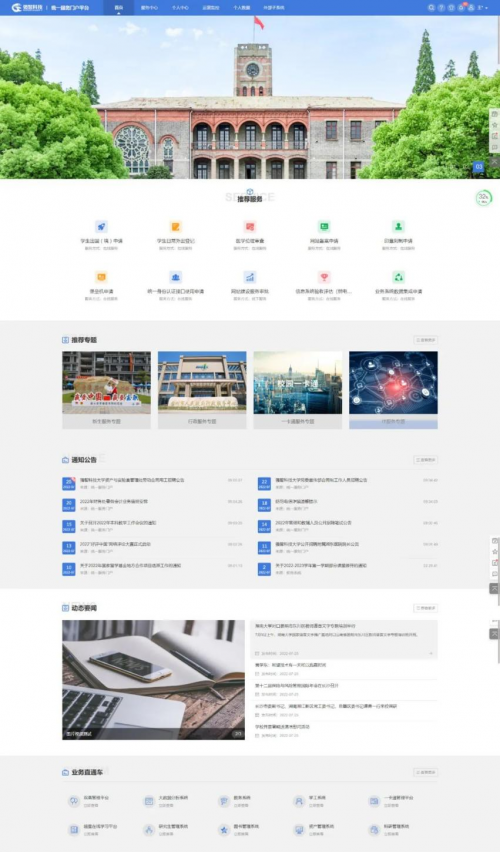Click the 32% circular progress indicator
The height and width of the screenshot is (852, 500).
click(483, 198)
